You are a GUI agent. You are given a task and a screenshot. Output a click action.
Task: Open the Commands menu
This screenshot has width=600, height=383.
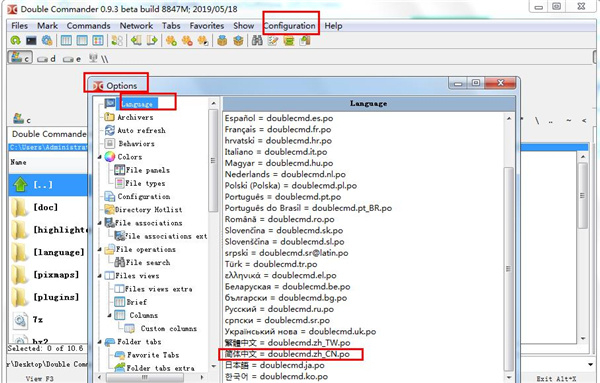(88, 26)
